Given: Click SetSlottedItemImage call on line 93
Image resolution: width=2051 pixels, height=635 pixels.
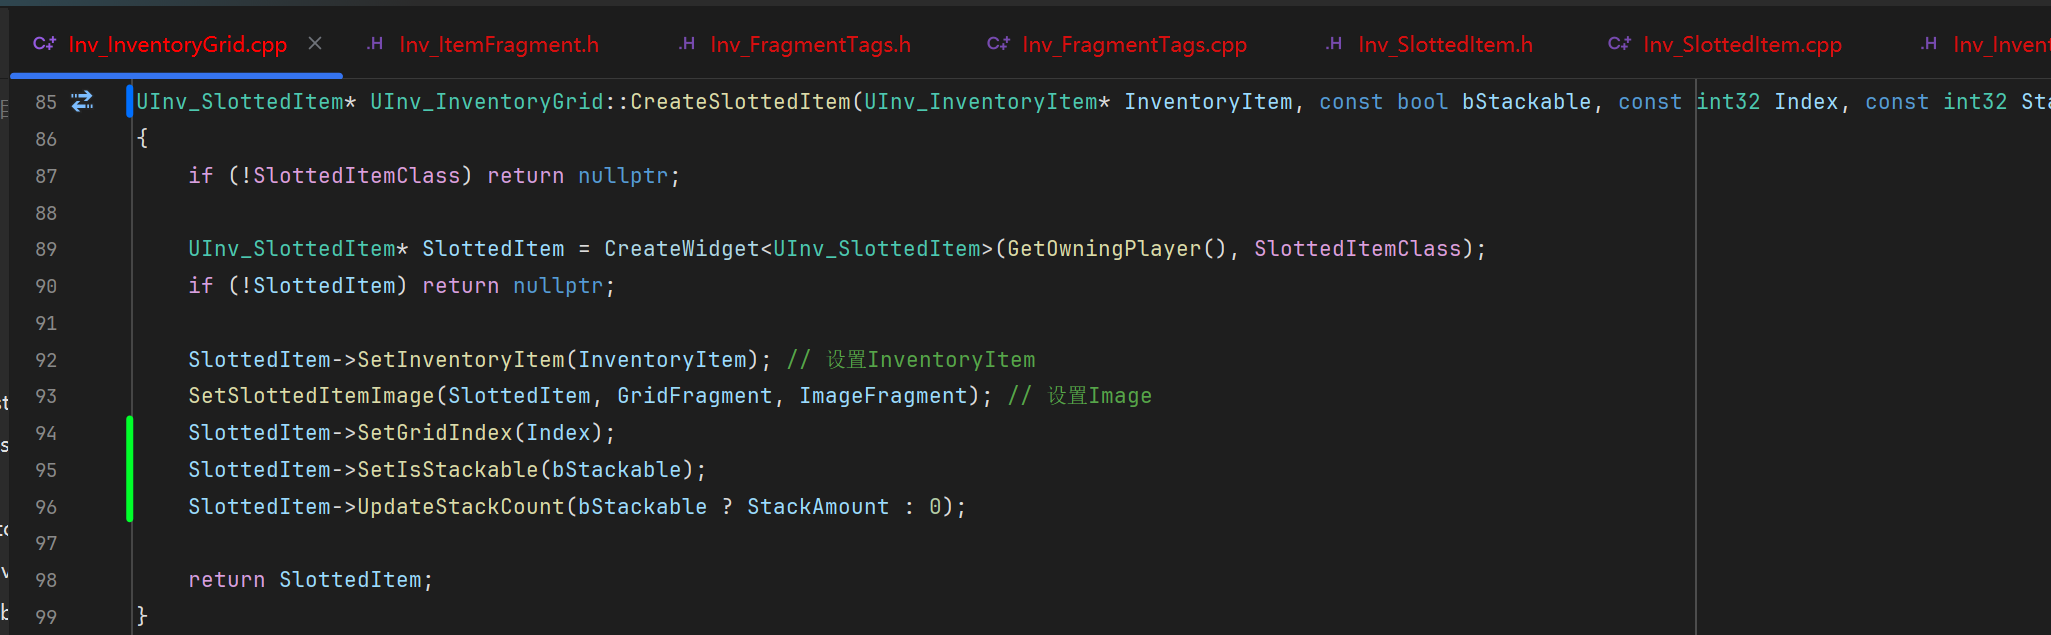Looking at the screenshot, I should click(311, 396).
